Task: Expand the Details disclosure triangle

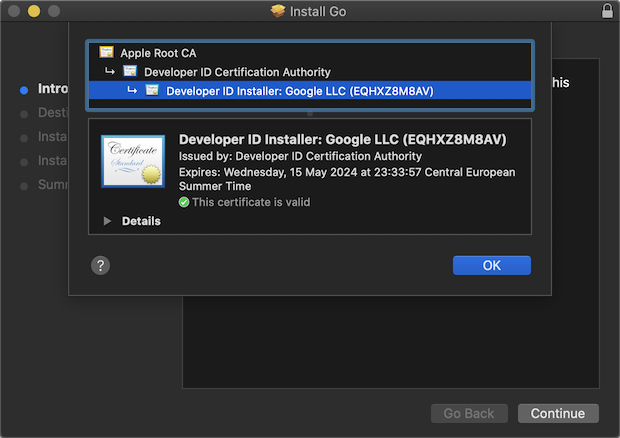Action: [x=107, y=221]
